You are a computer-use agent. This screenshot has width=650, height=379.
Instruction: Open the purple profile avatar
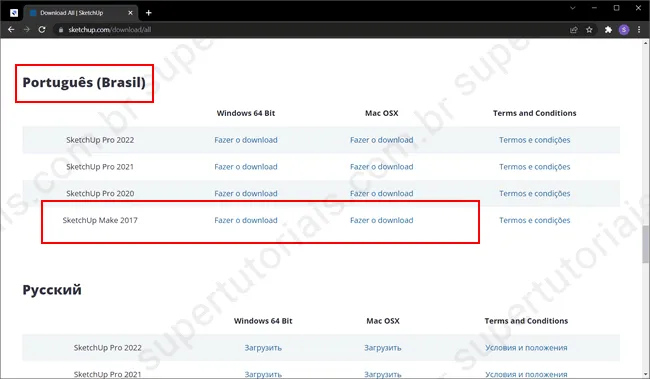coord(624,30)
